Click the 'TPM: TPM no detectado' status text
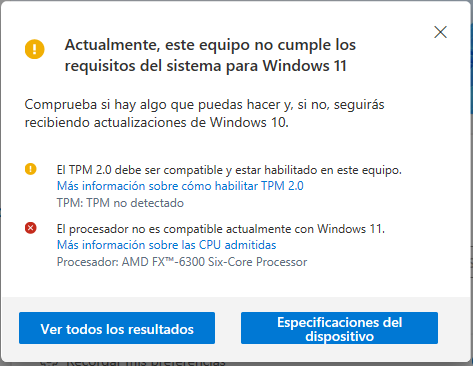The height and width of the screenshot is (366, 473). point(120,203)
